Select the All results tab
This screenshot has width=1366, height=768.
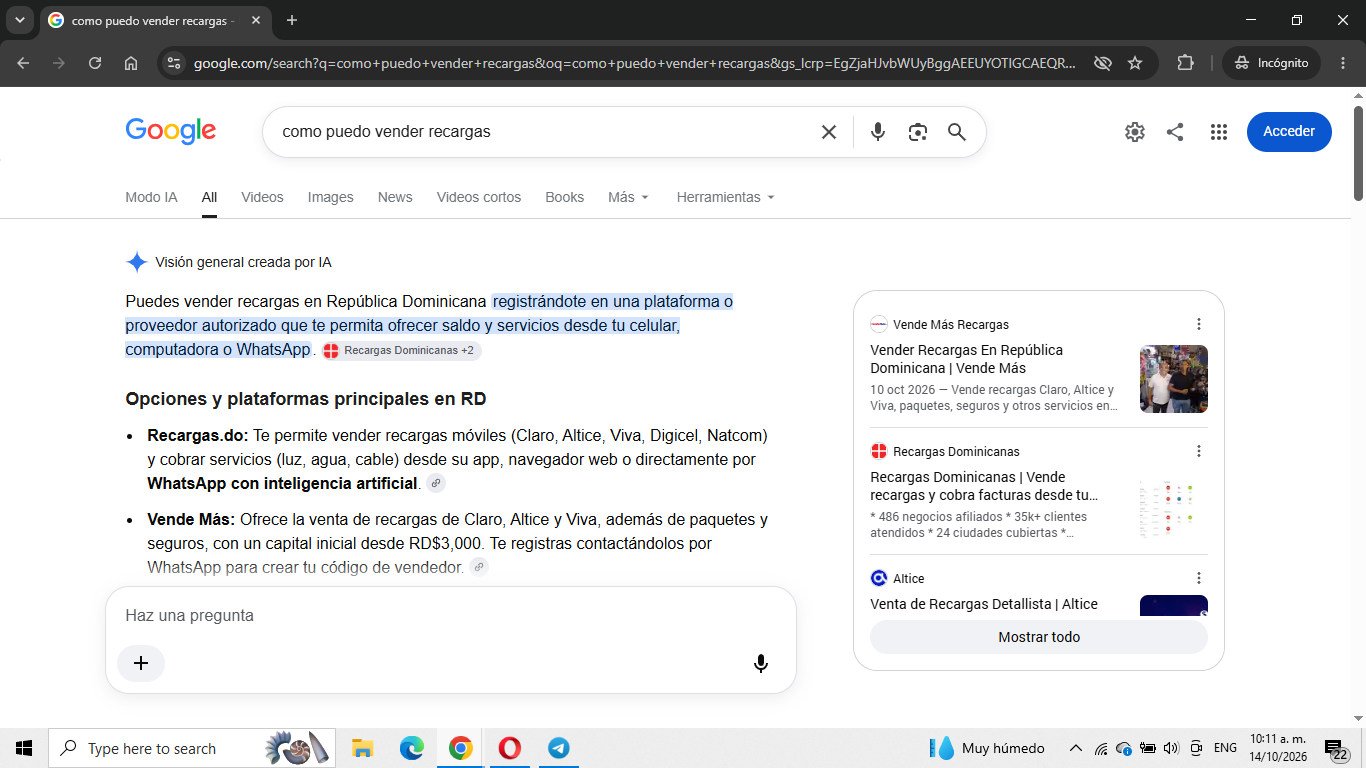click(x=209, y=197)
